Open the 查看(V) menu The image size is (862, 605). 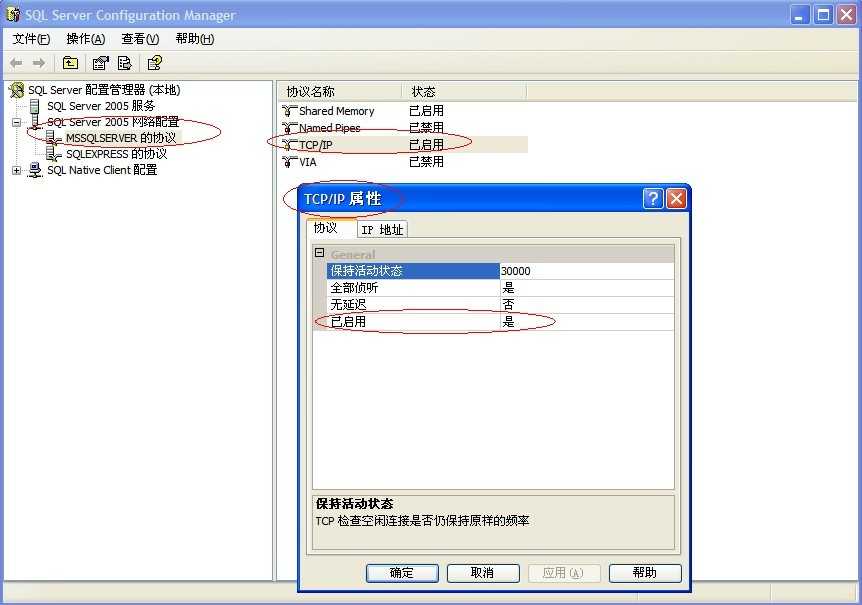point(140,39)
